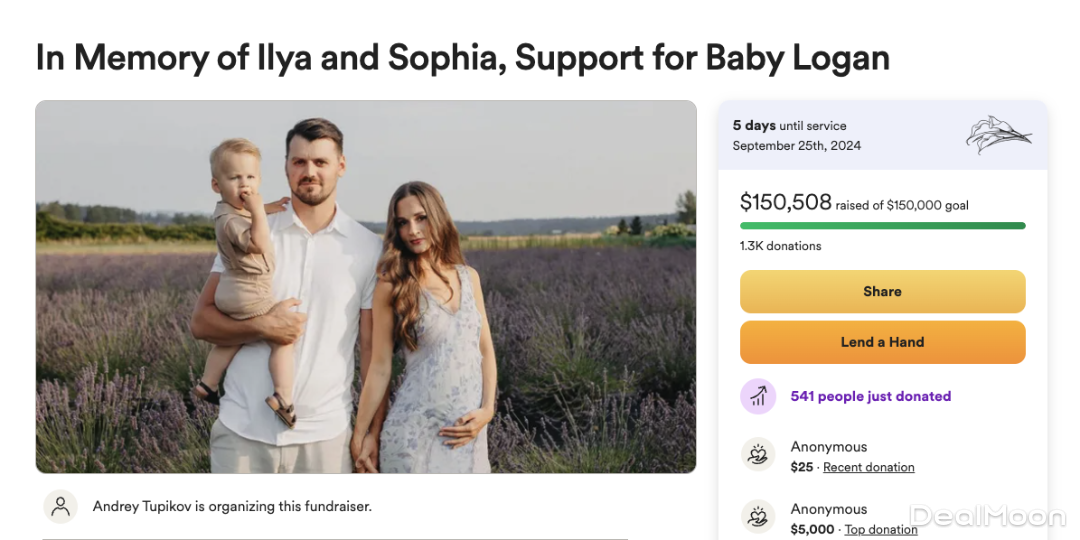Image resolution: width=1080 pixels, height=540 pixels.
Task: Click the $150,508 raised amount
Action: coord(786,202)
